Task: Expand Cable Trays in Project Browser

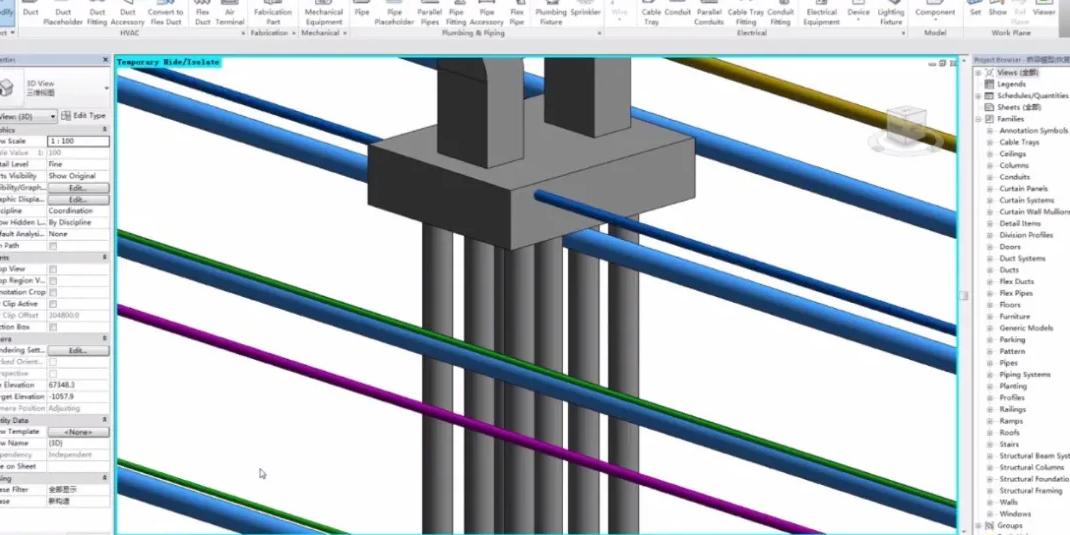Action: click(x=990, y=143)
